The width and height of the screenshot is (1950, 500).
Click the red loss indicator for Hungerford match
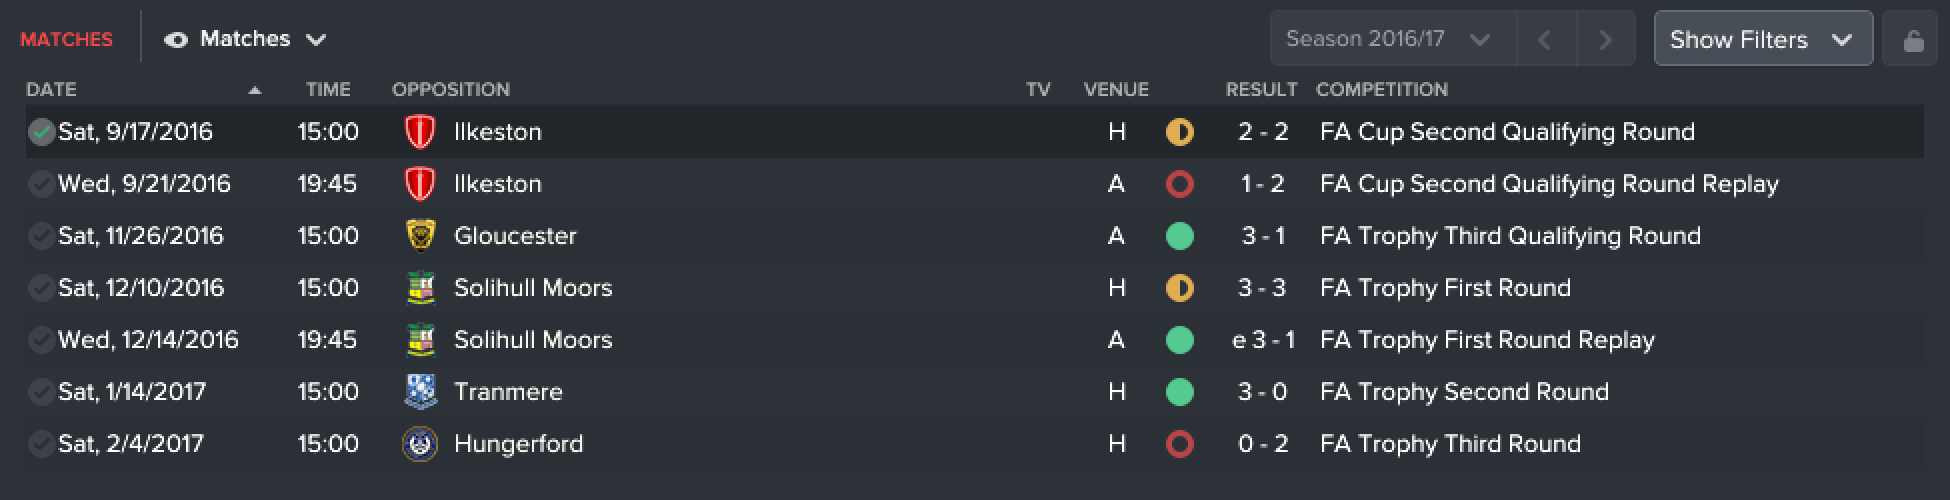[1180, 444]
